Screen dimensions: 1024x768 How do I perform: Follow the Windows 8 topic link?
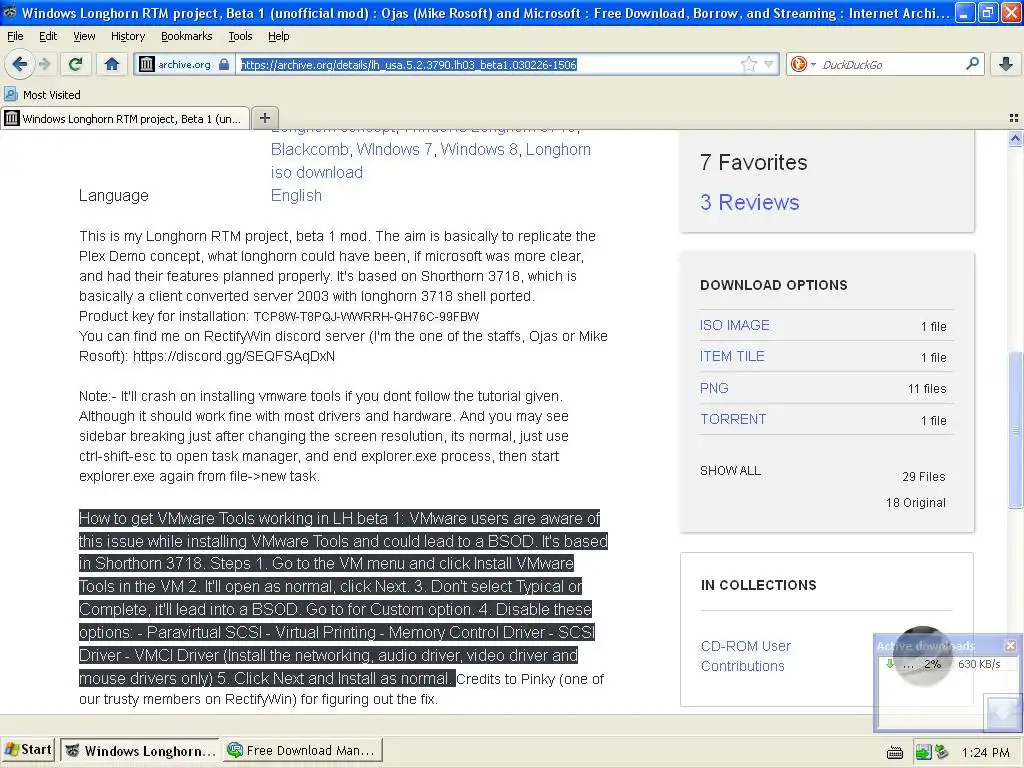click(479, 150)
